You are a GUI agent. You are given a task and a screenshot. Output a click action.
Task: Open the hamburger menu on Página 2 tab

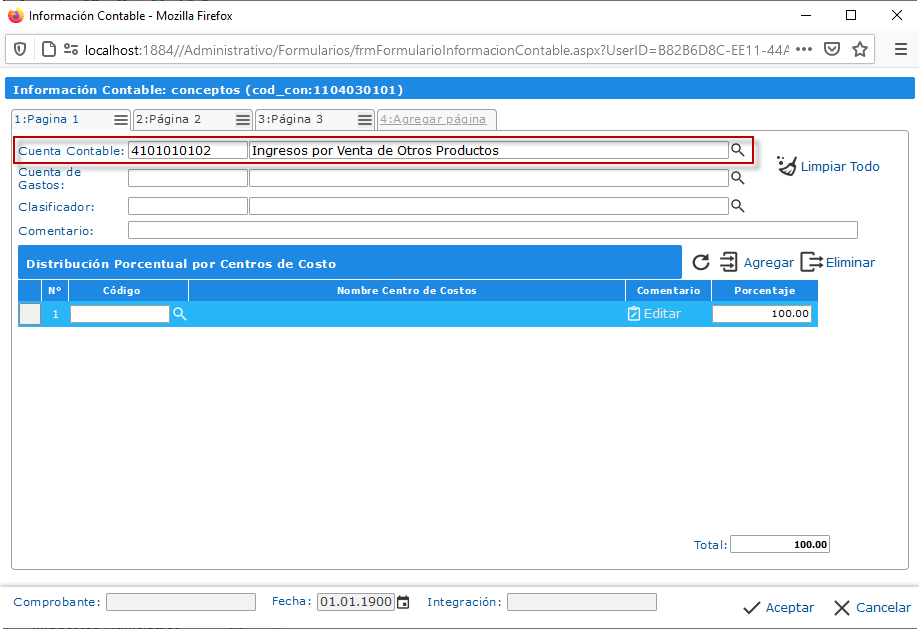(243, 120)
